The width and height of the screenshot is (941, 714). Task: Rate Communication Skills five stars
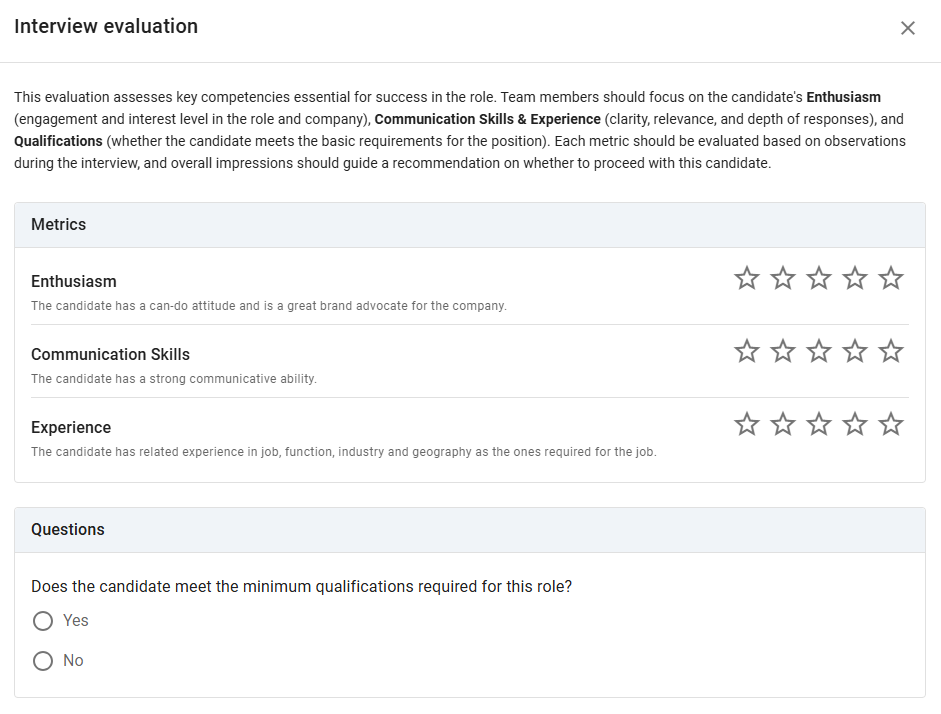point(890,351)
